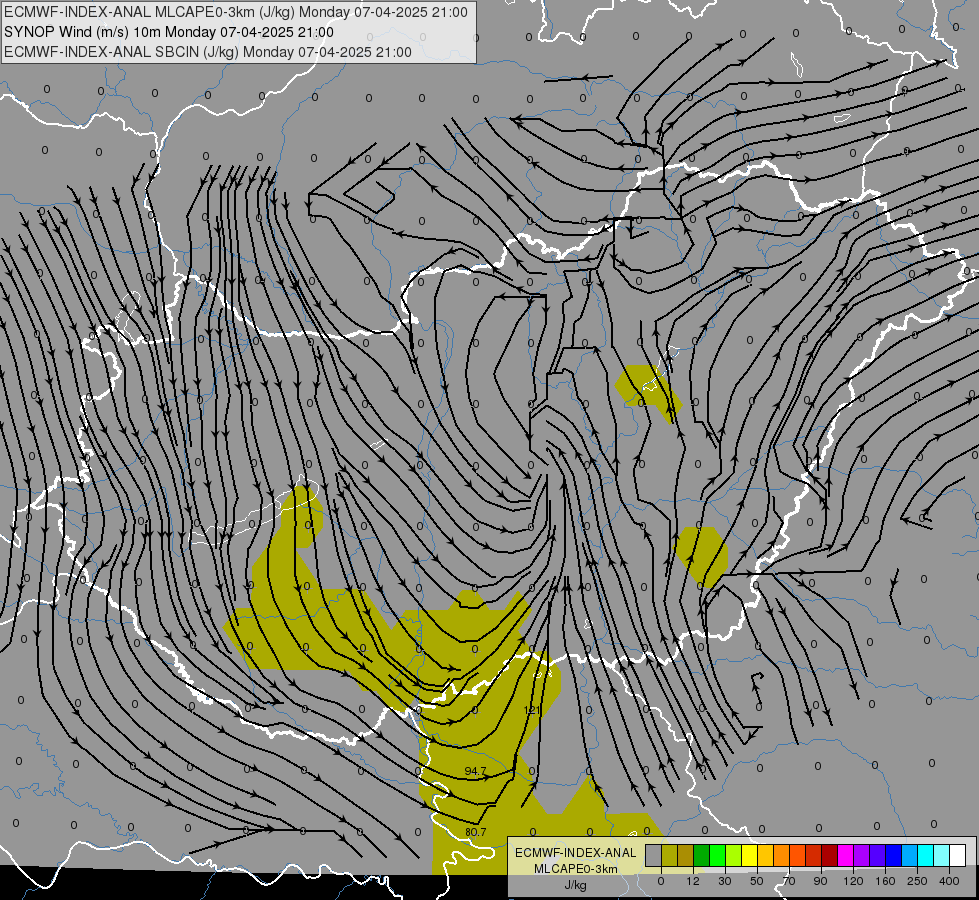Click the legend tick label 400

949,881
